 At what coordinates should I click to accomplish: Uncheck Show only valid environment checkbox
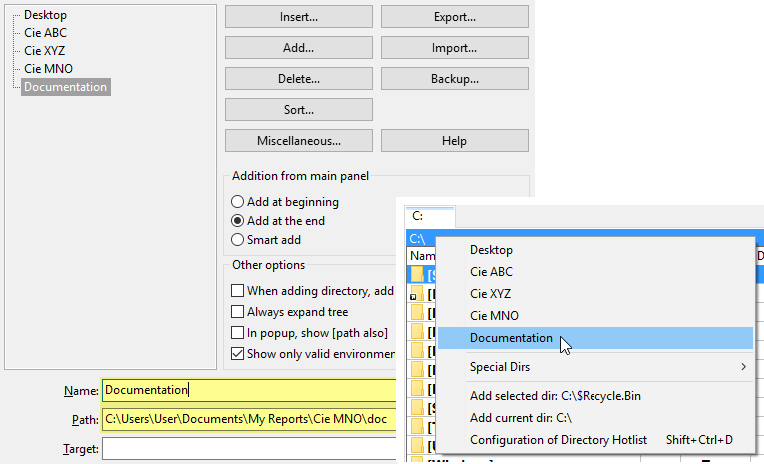click(x=238, y=353)
